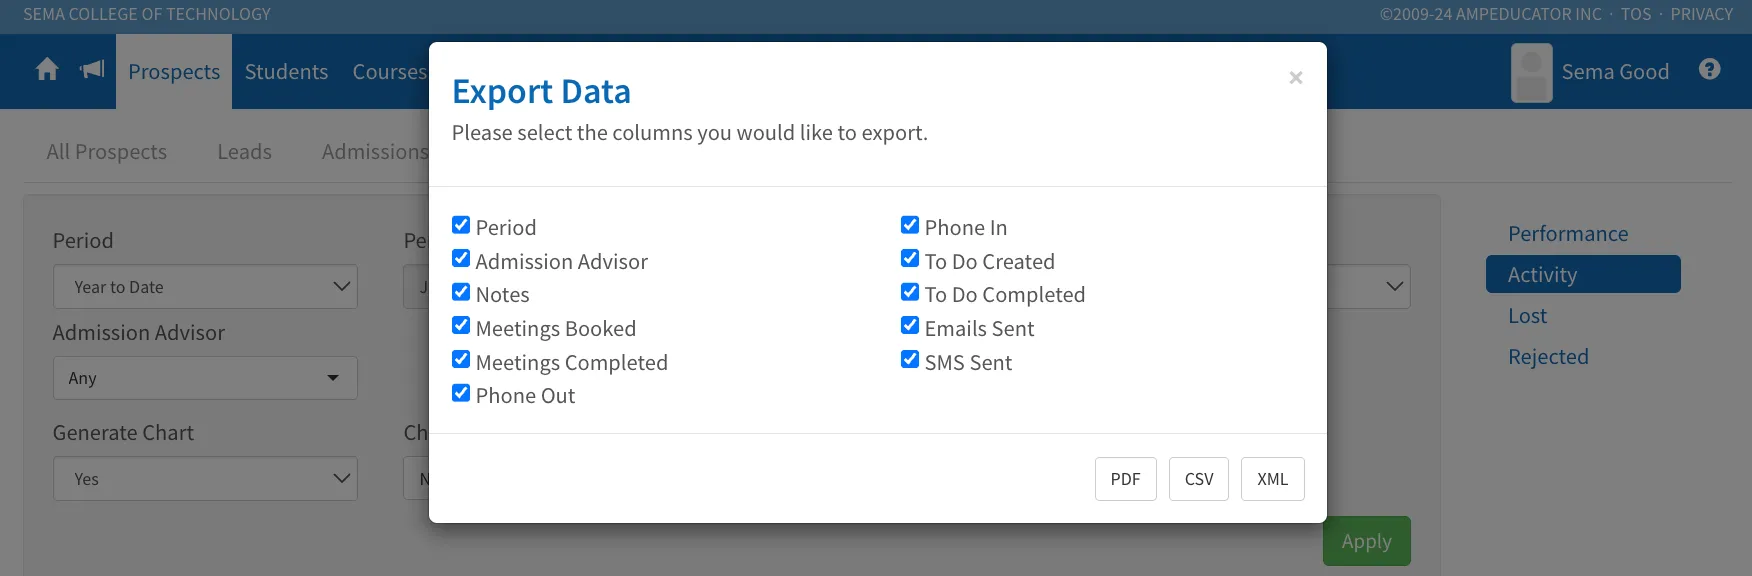
Task: Export data as XML
Action: pos(1273,479)
